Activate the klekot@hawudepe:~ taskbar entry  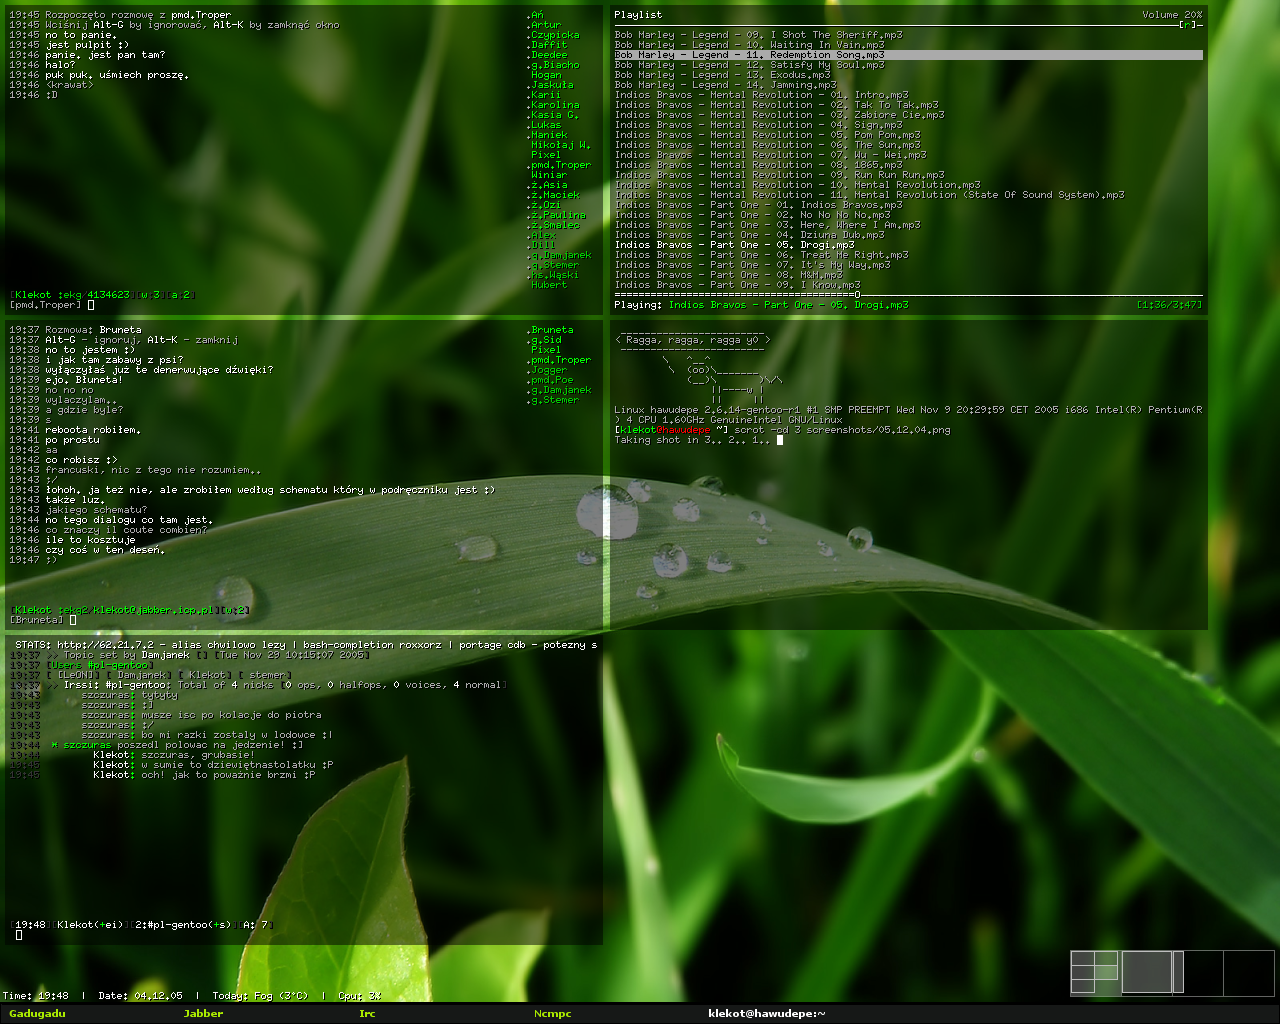click(767, 1013)
